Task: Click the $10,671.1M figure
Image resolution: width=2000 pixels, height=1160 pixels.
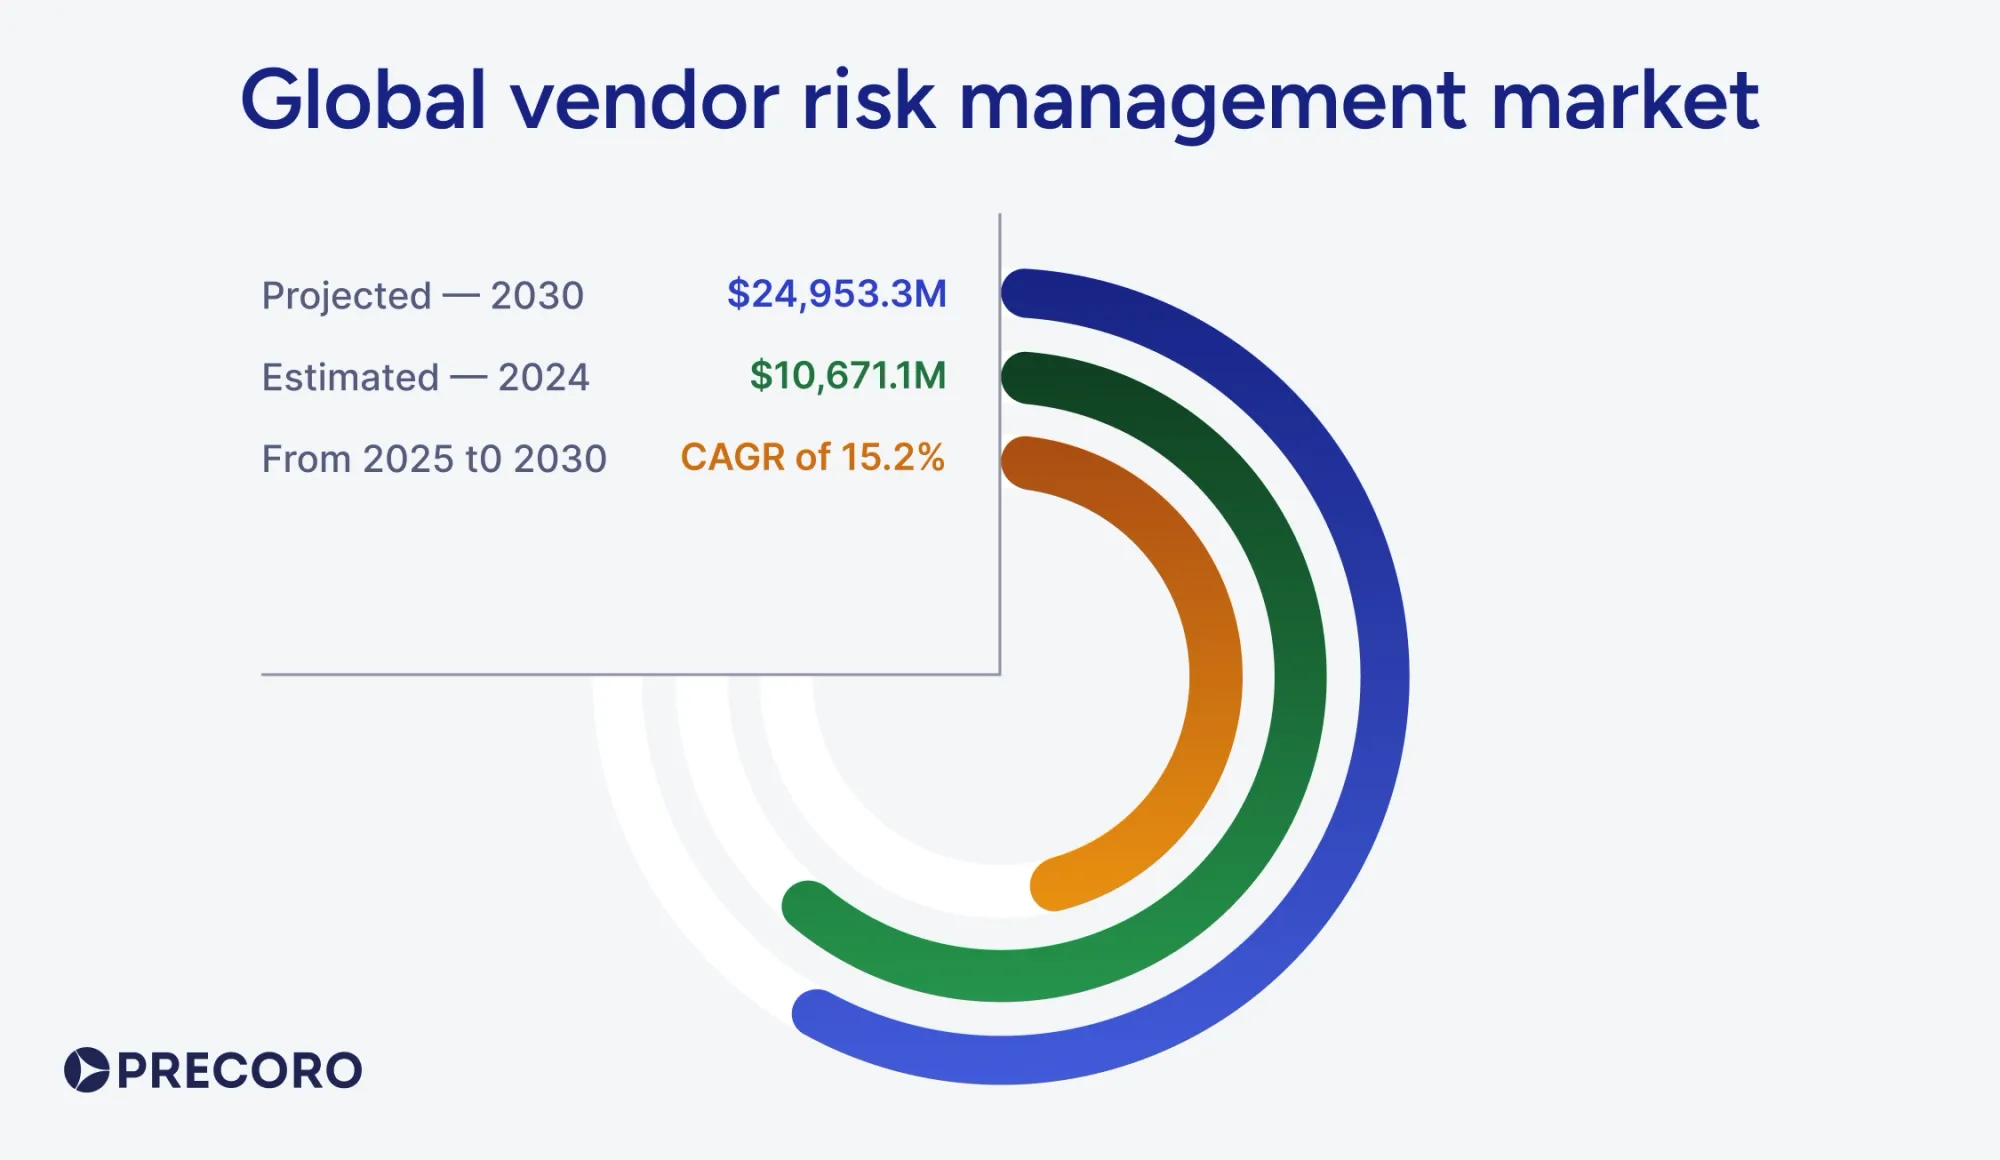Action: coord(848,377)
